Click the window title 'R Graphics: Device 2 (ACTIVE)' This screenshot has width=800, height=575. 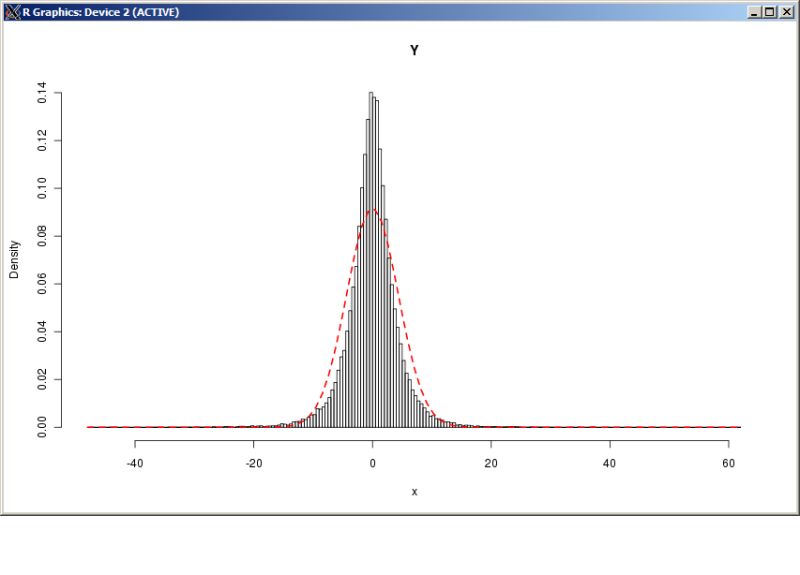pos(101,12)
